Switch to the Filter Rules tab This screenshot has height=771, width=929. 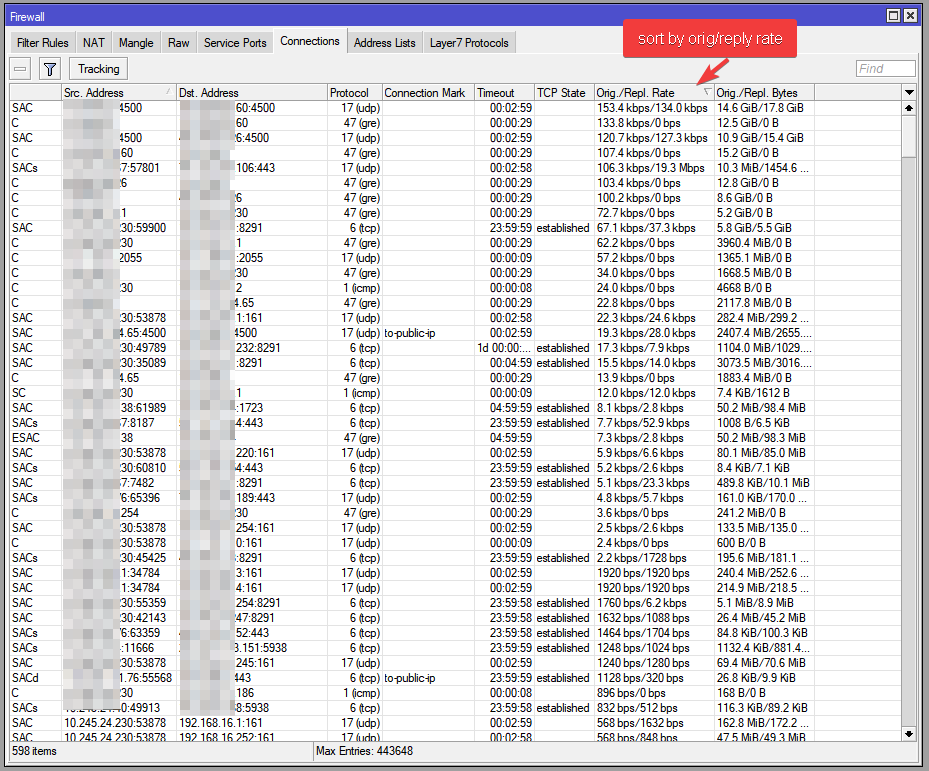coord(43,43)
